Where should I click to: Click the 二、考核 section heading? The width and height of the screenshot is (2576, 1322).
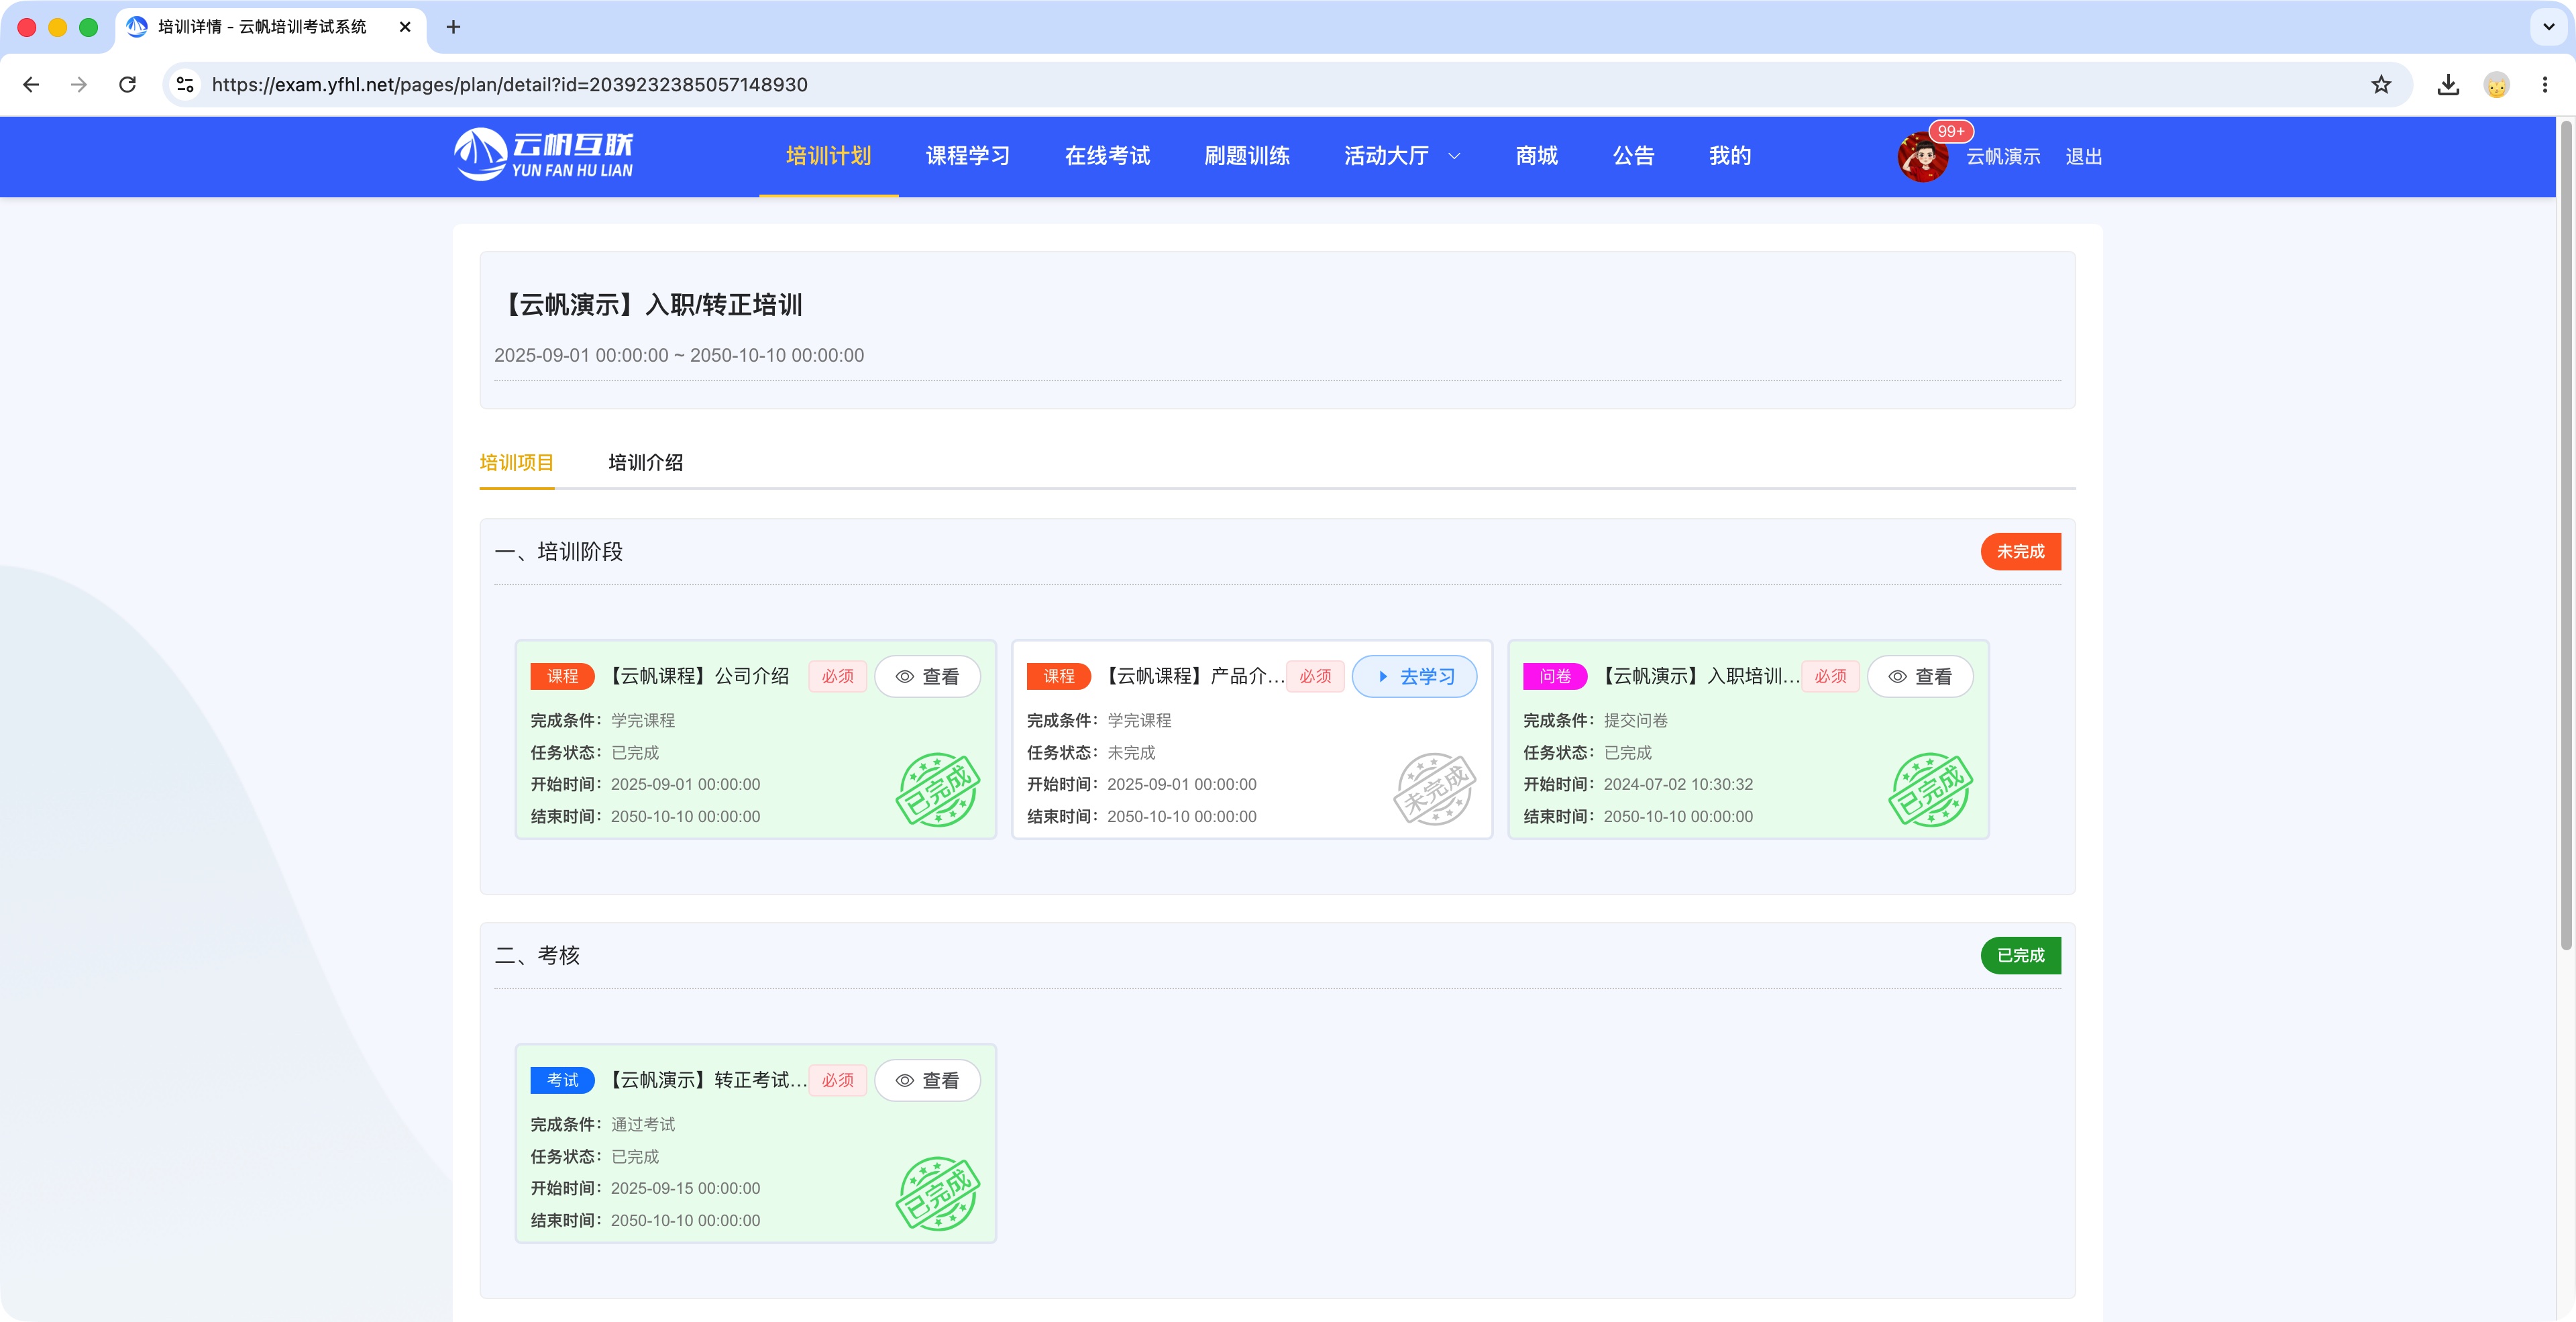pyautogui.click(x=537, y=956)
